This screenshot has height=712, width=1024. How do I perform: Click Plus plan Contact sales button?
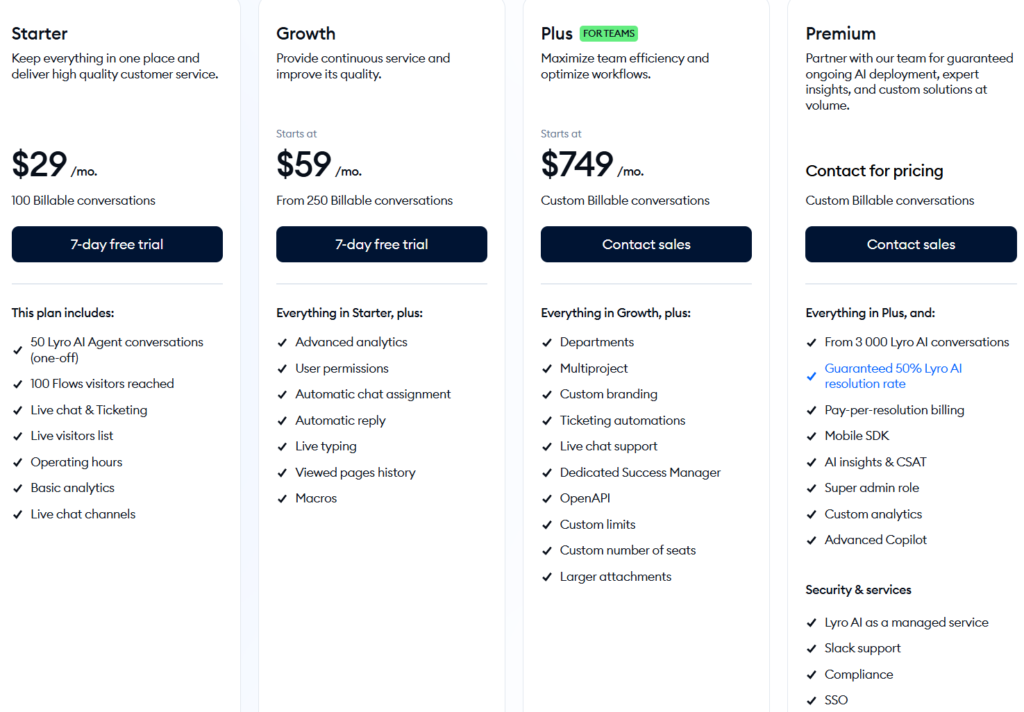pos(646,244)
